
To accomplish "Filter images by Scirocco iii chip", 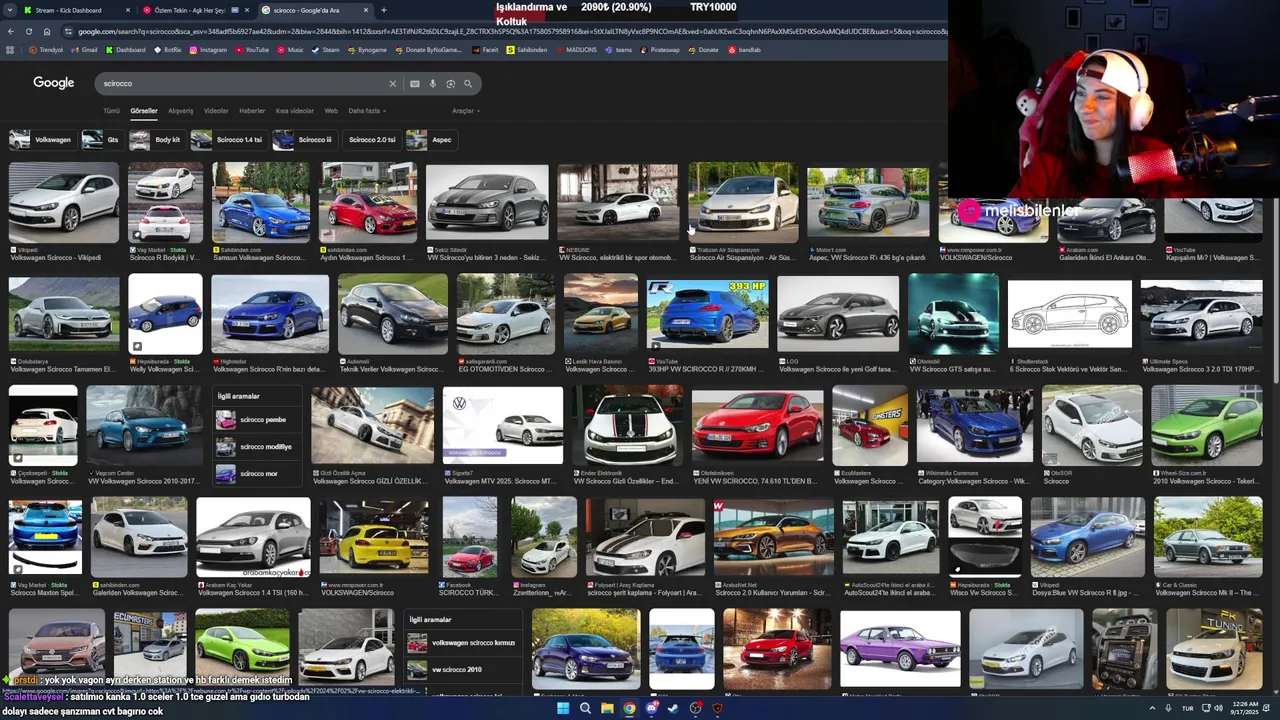I will 303,140.
